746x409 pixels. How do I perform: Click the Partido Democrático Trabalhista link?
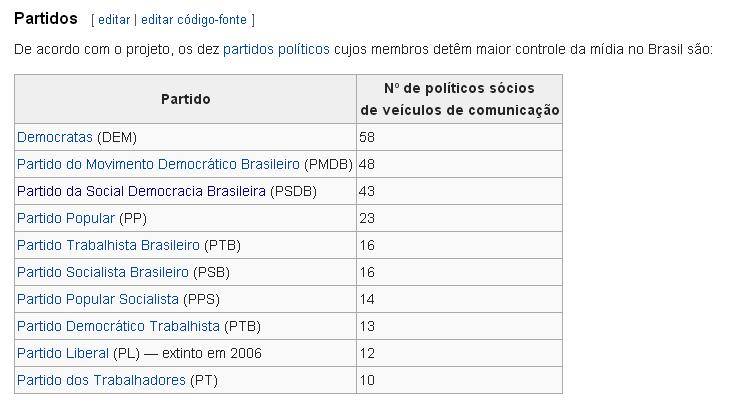(x=118, y=325)
